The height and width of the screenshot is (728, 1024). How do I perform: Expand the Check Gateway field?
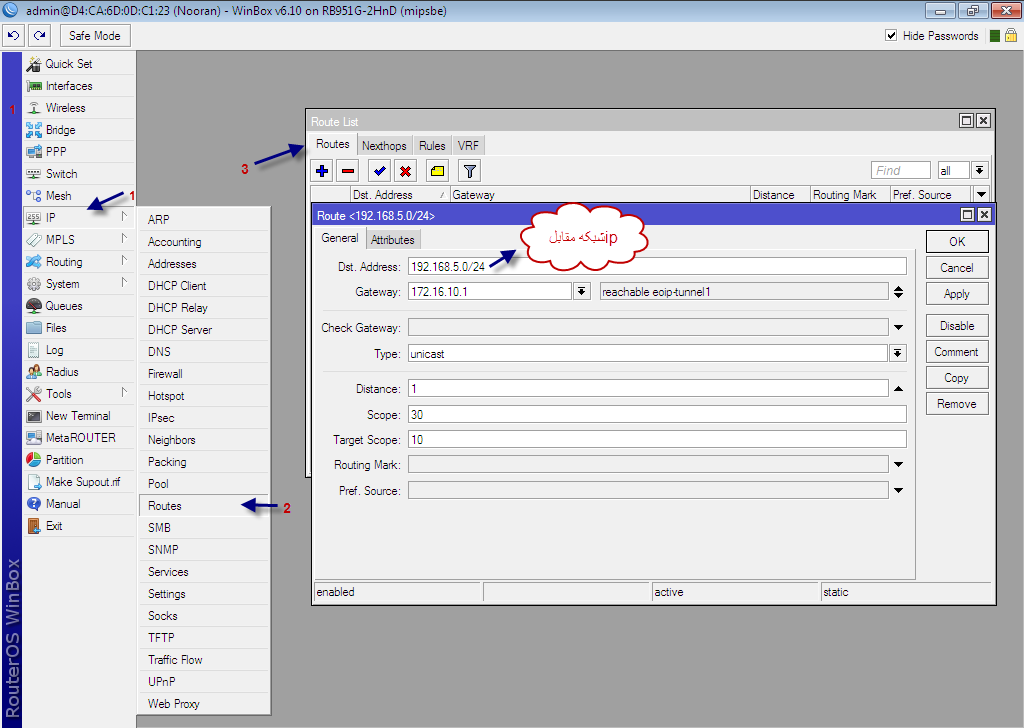click(x=899, y=327)
